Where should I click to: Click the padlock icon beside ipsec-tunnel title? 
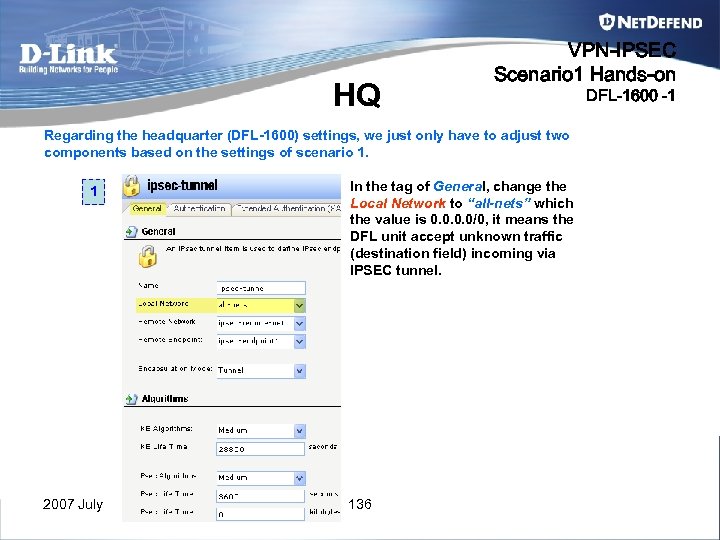131,186
